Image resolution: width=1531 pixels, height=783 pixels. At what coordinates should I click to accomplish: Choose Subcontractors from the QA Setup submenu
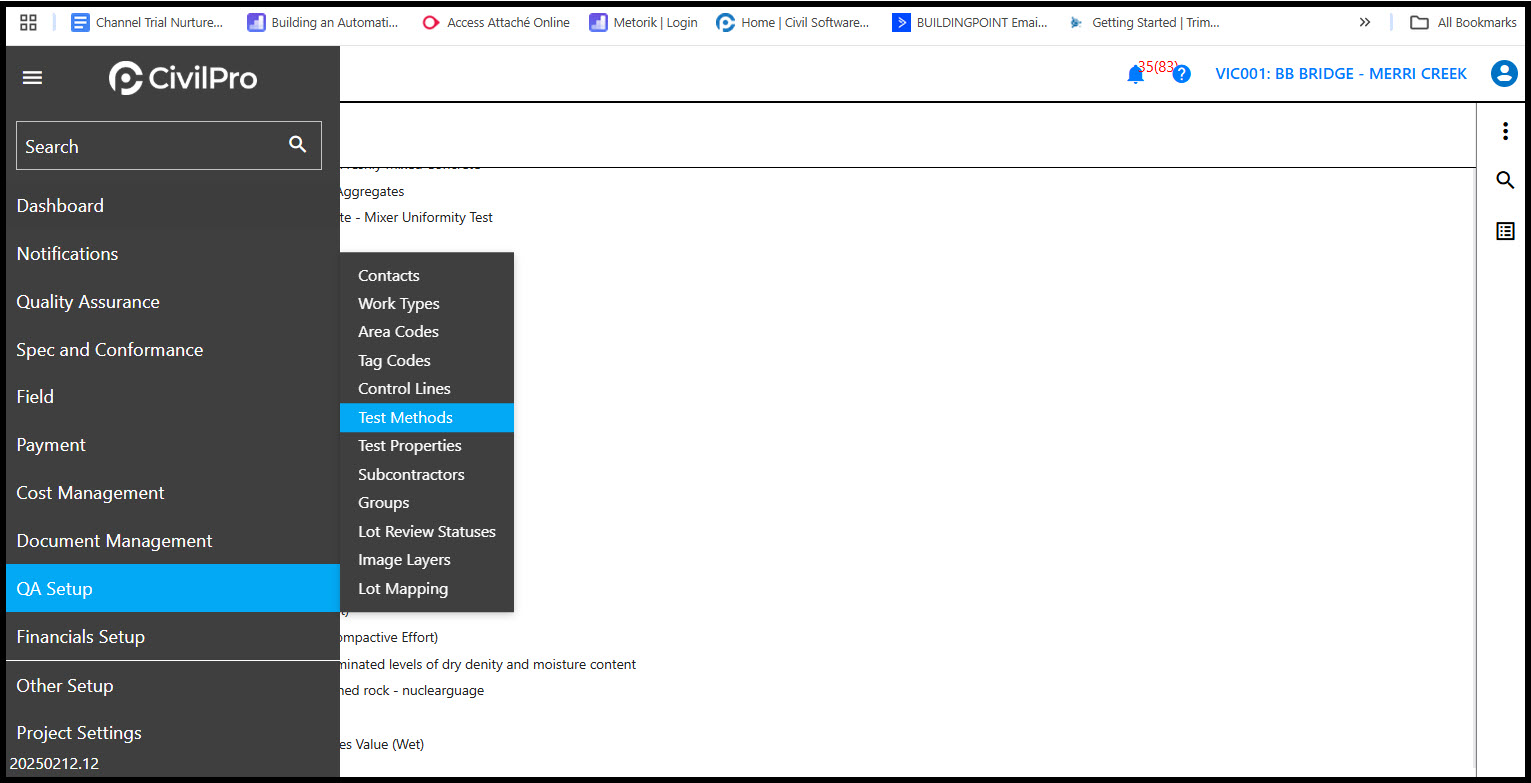pyautogui.click(x=411, y=475)
